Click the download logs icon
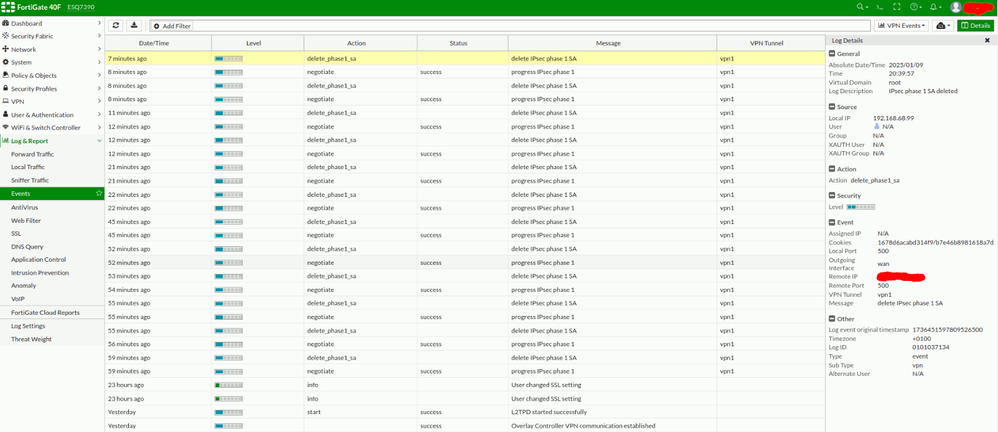 click(135, 25)
